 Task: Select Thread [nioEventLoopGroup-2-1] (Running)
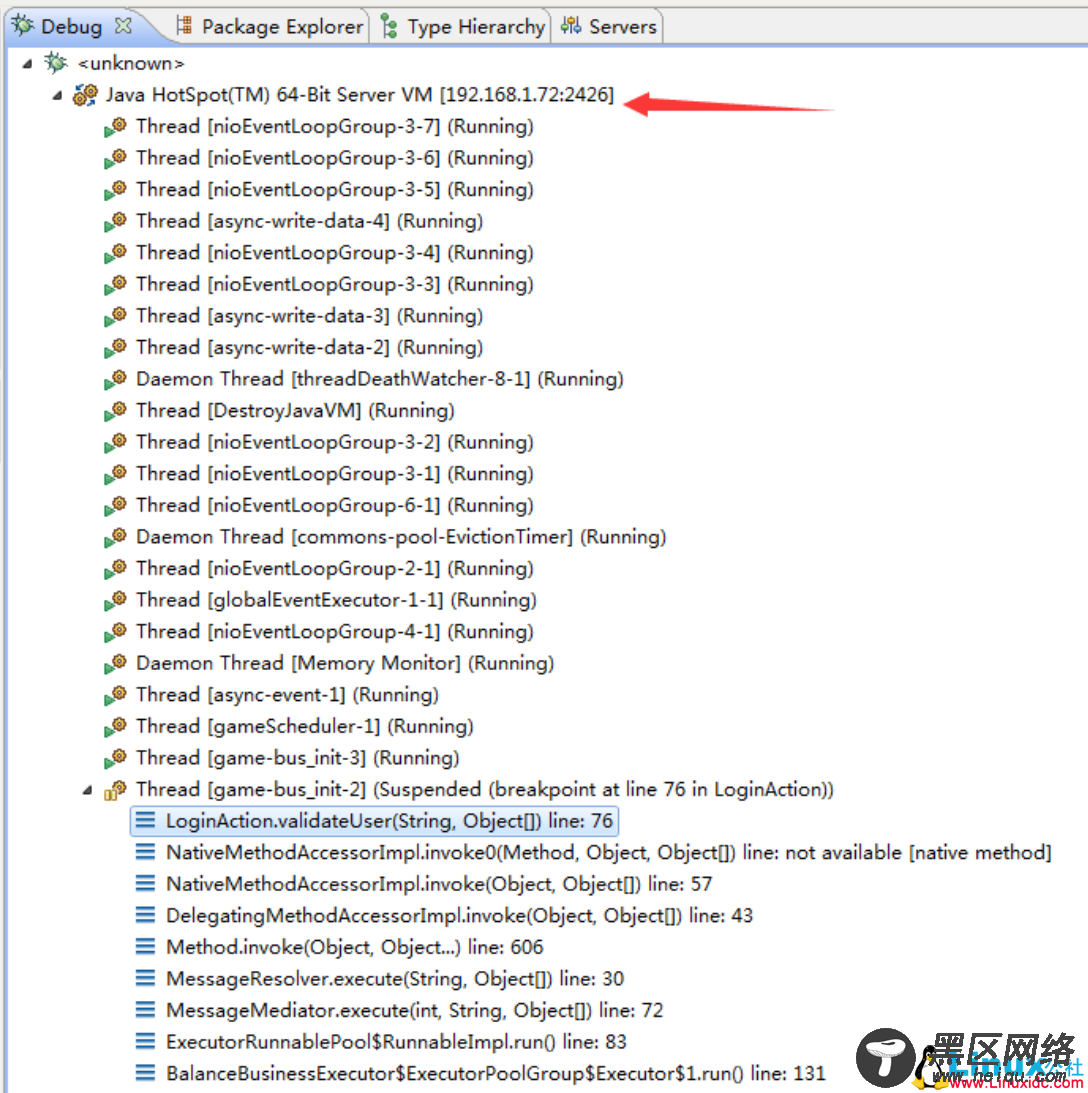pos(335,569)
